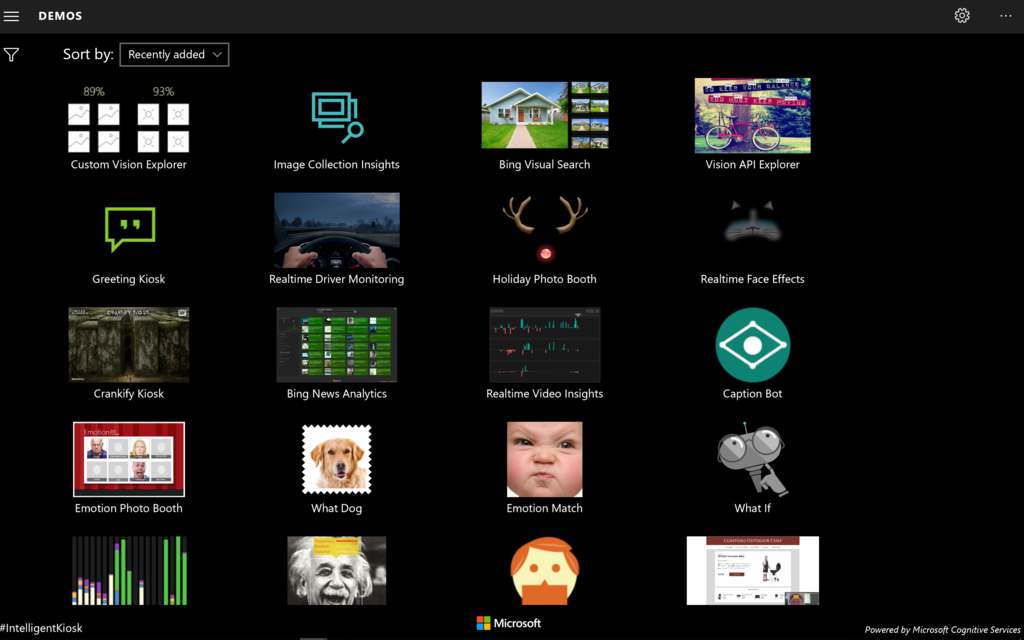Click the Realtime Video Insights label
The height and width of the screenshot is (640, 1024).
tap(545, 394)
